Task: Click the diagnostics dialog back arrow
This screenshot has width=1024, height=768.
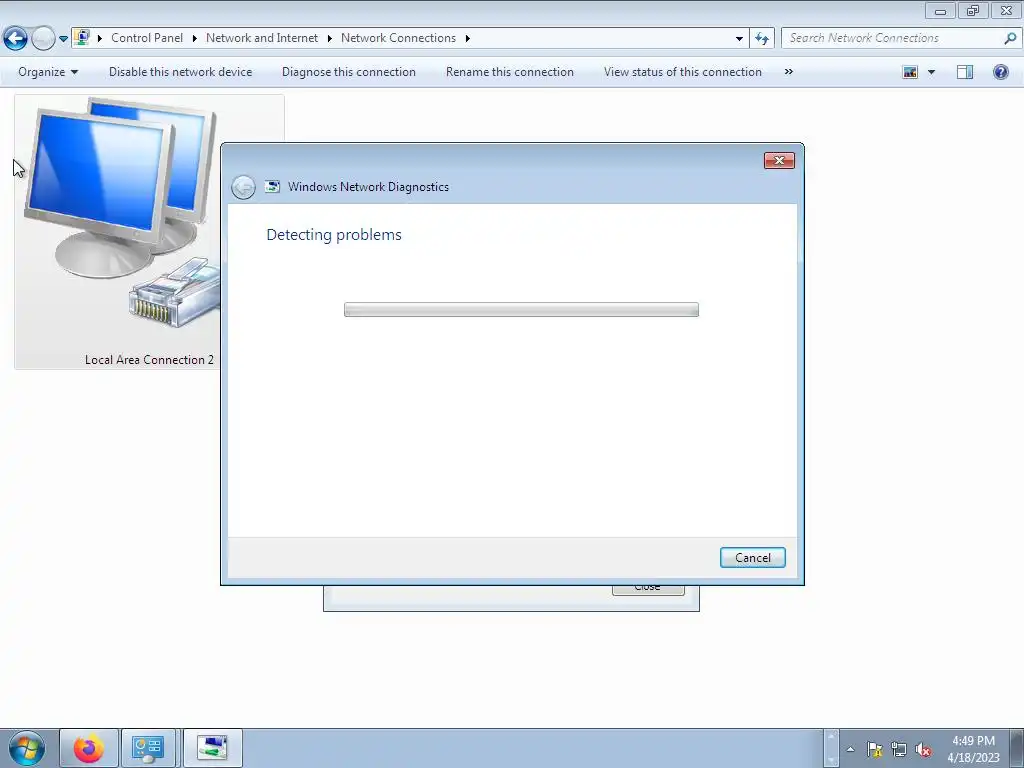Action: coord(243,187)
